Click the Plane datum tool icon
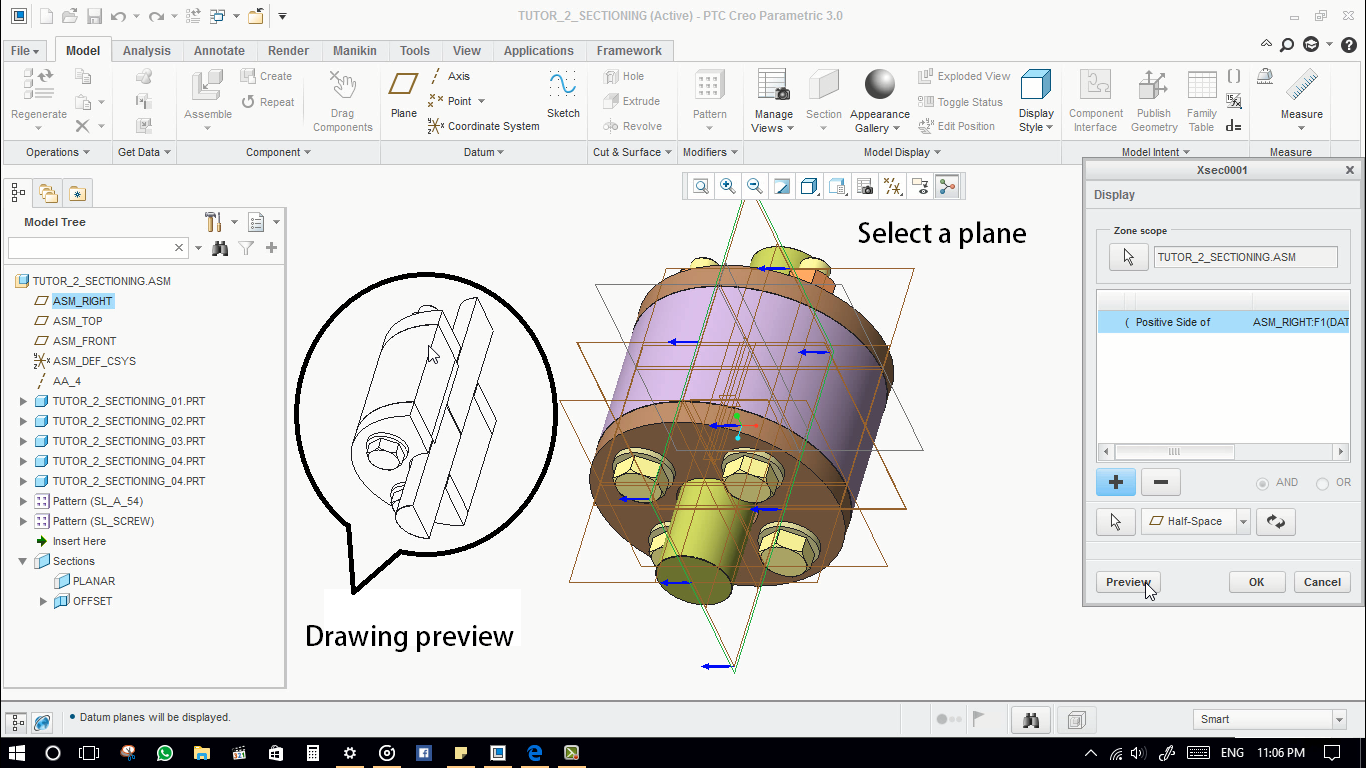This screenshot has width=1366, height=768. pos(404,84)
